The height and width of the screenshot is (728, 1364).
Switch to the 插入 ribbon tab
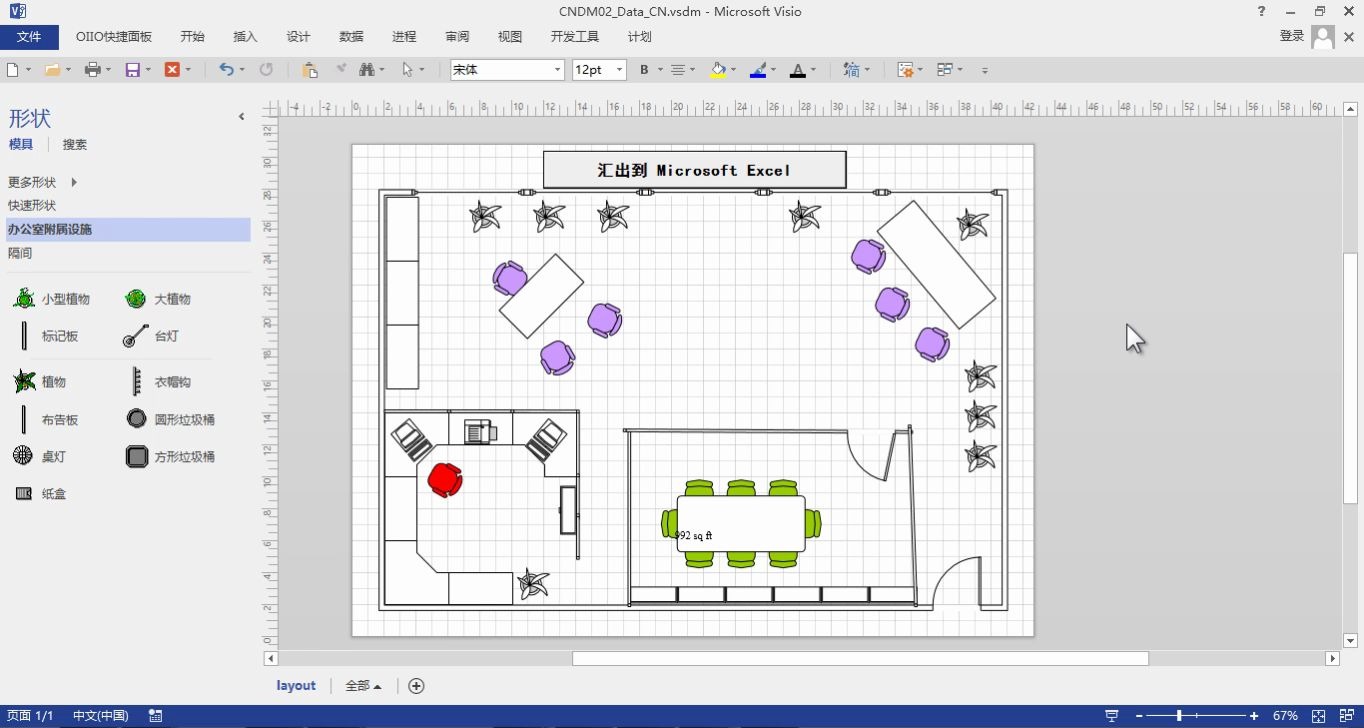coord(245,36)
